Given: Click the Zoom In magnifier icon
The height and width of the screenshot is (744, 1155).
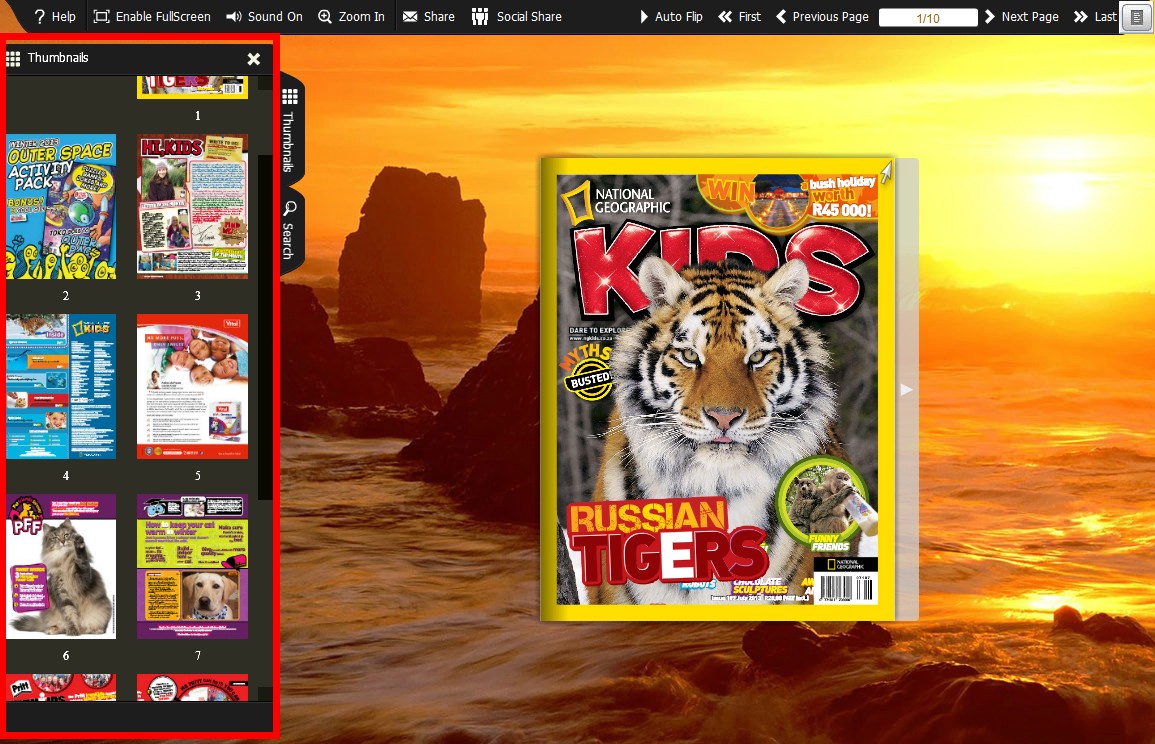Looking at the screenshot, I should (x=325, y=16).
